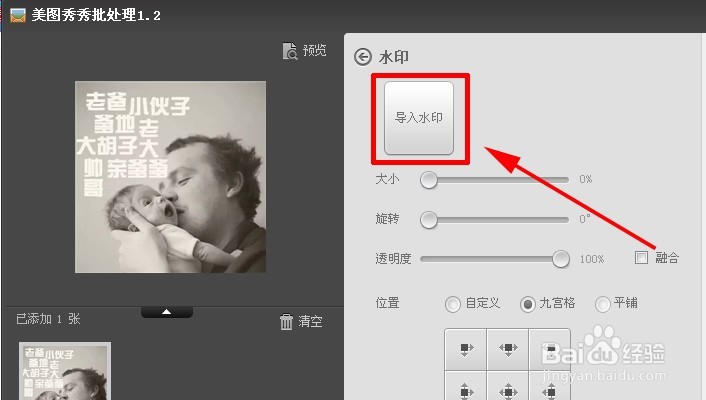Select the 平铺 tile radio button

coord(602,304)
